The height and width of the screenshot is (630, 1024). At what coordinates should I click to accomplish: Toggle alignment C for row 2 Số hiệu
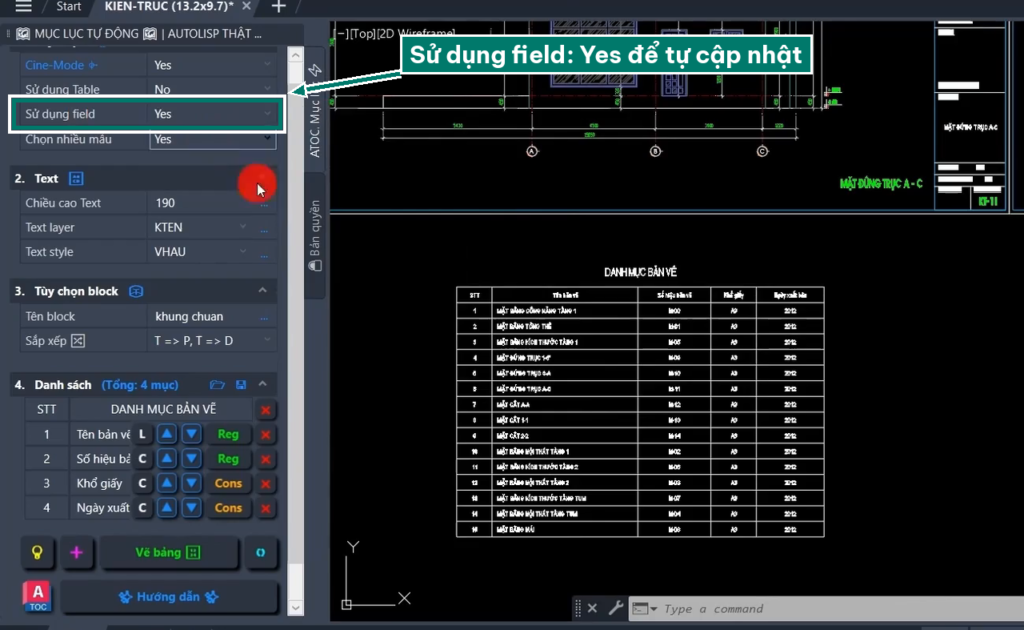tap(142, 459)
